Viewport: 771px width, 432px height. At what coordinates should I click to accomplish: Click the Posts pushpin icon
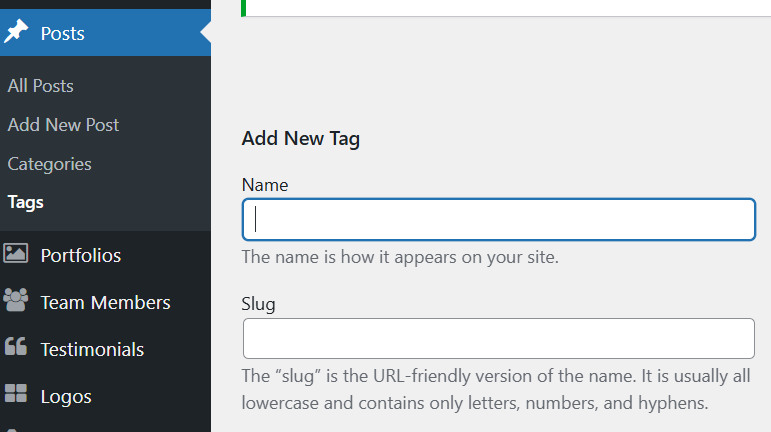[16, 33]
